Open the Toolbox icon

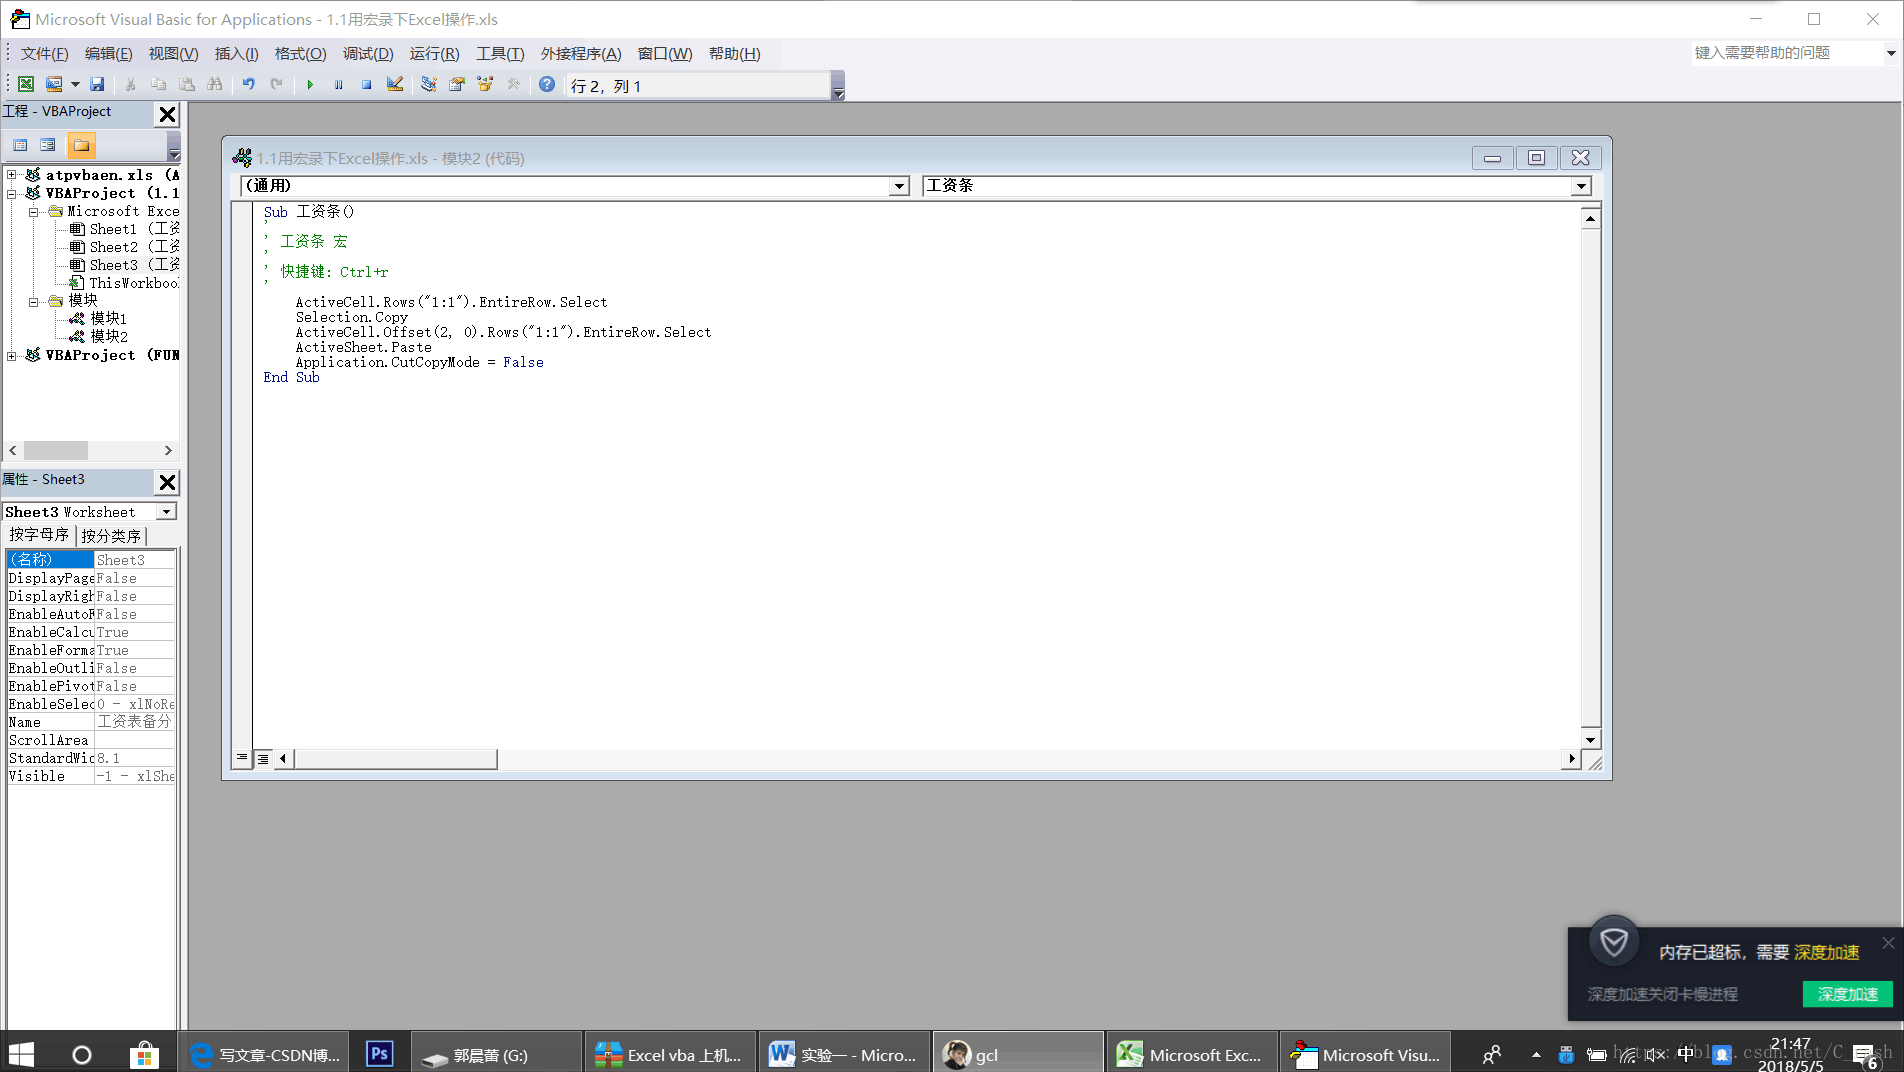point(513,85)
